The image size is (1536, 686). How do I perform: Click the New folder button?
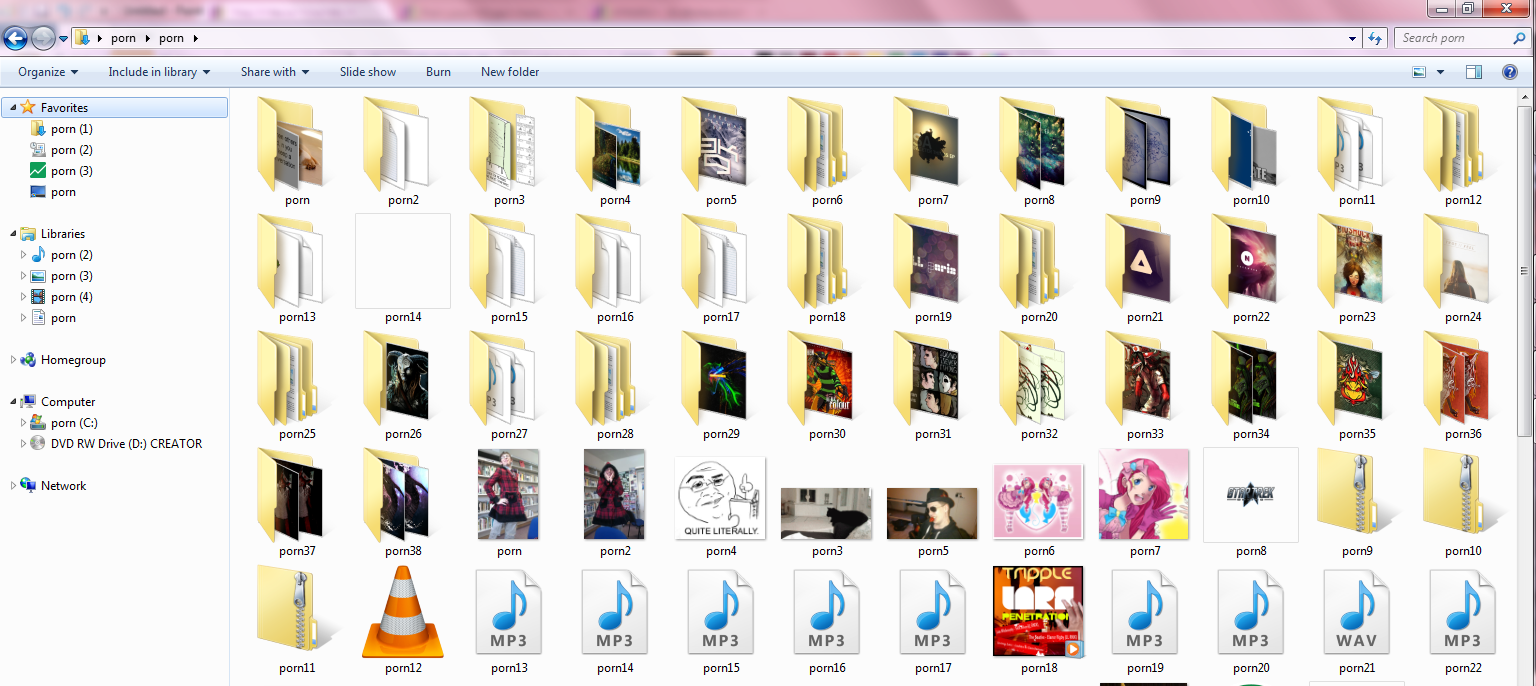point(509,72)
